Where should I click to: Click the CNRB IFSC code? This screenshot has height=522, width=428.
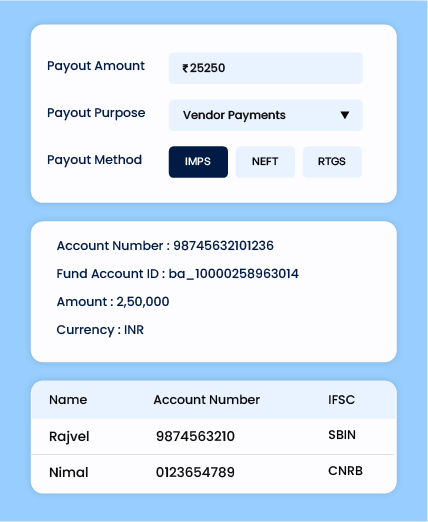pyautogui.click(x=345, y=471)
